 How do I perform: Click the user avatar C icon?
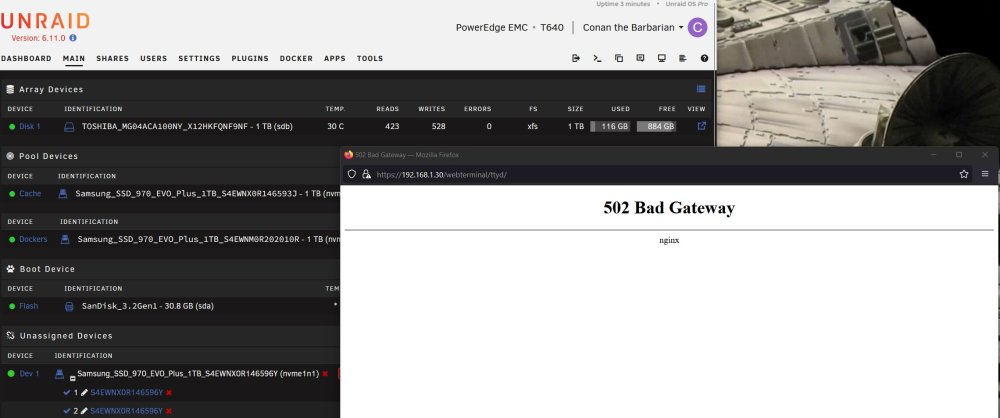[697, 27]
